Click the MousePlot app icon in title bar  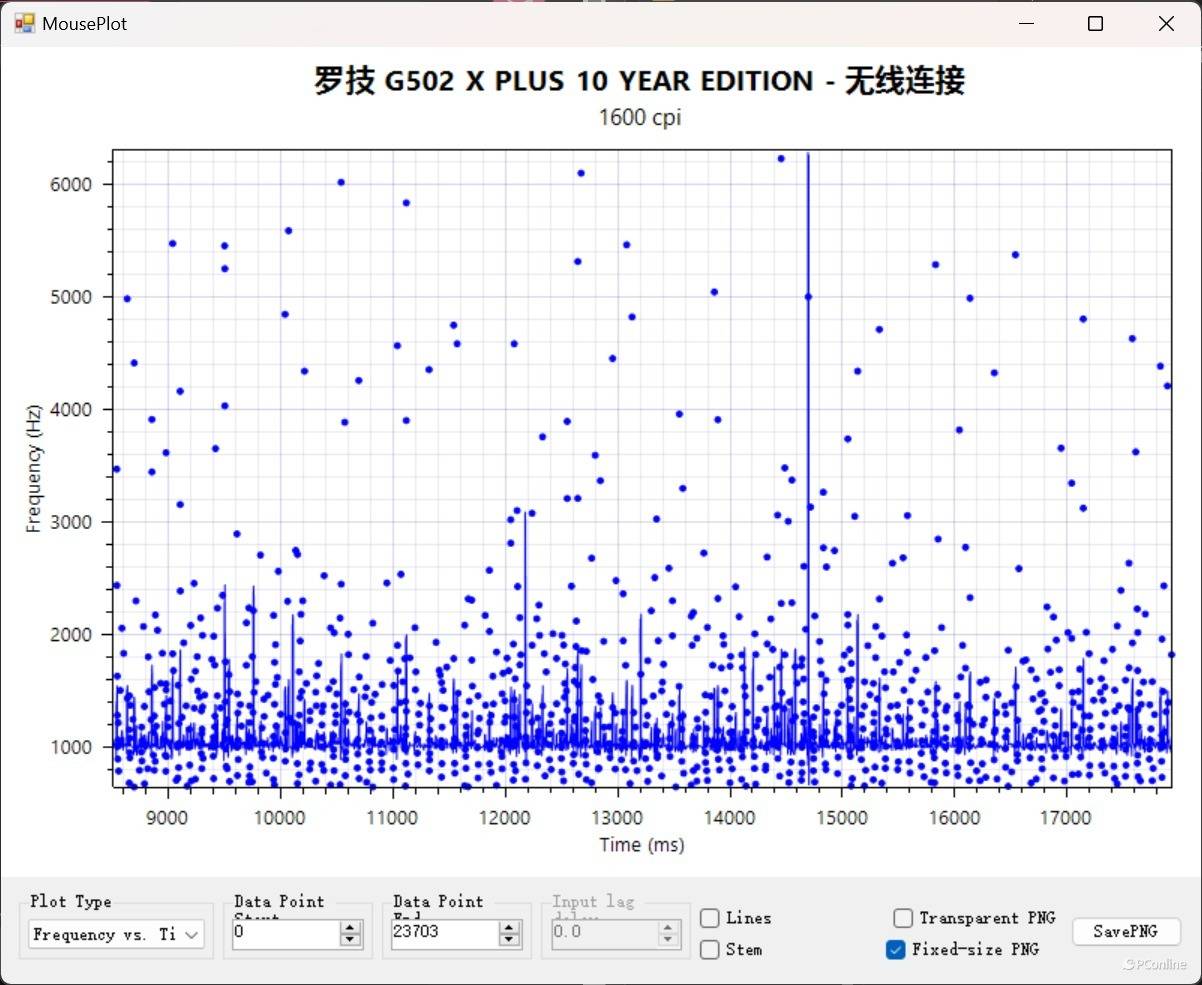pyautogui.click(x=24, y=23)
